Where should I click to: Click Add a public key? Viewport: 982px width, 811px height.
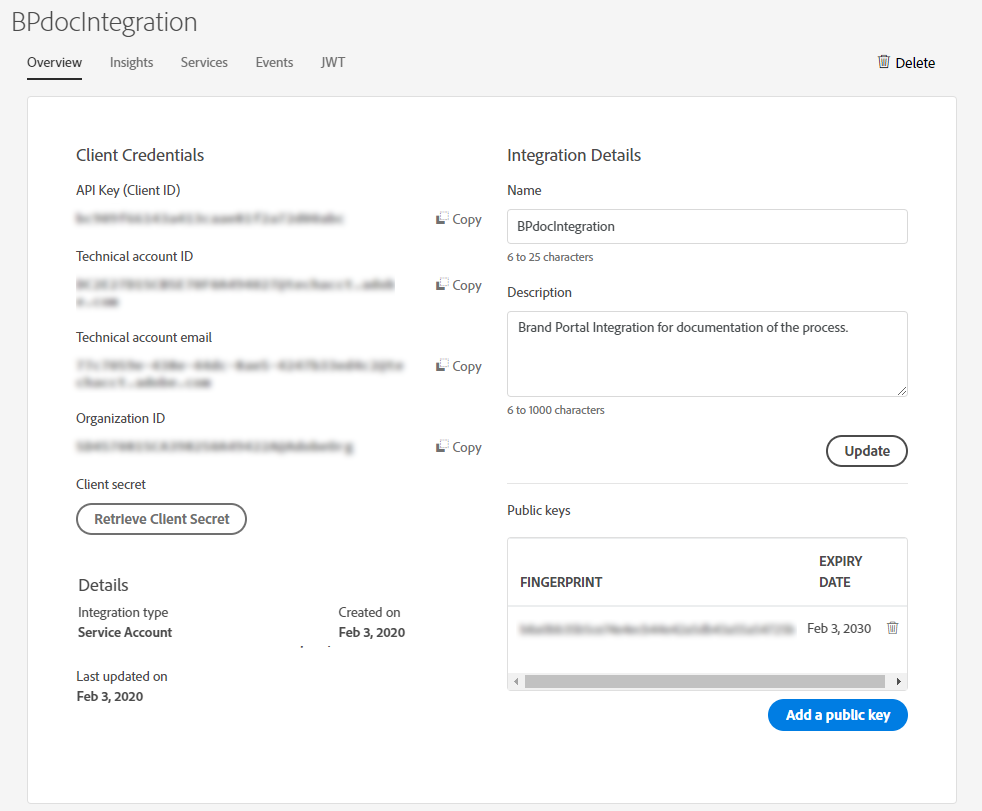(x=837, y=715)
